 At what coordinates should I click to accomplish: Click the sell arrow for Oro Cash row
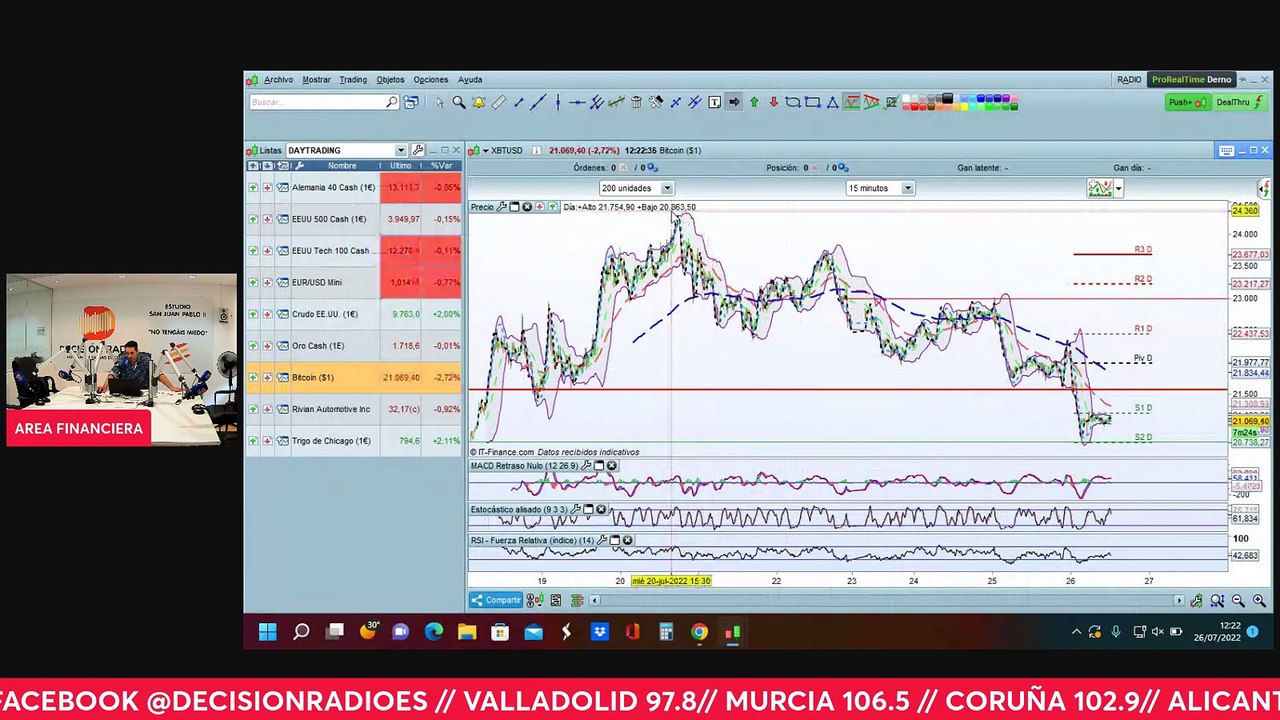267,346
